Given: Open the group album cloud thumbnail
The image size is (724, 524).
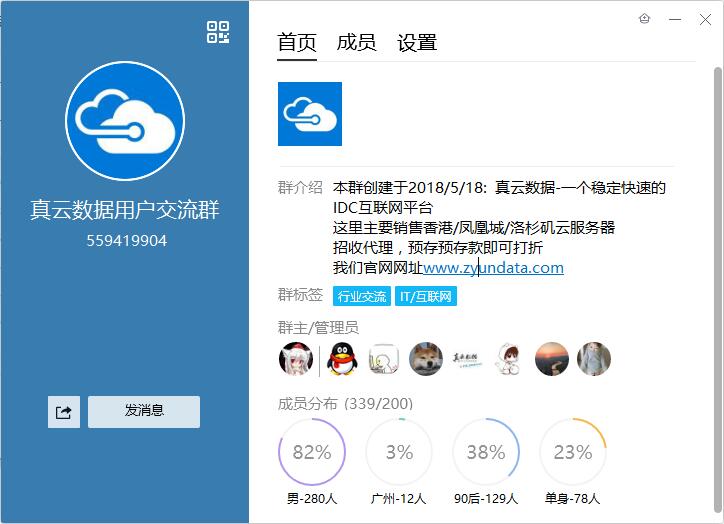Looking at the screenshot, I should (310, 114).
